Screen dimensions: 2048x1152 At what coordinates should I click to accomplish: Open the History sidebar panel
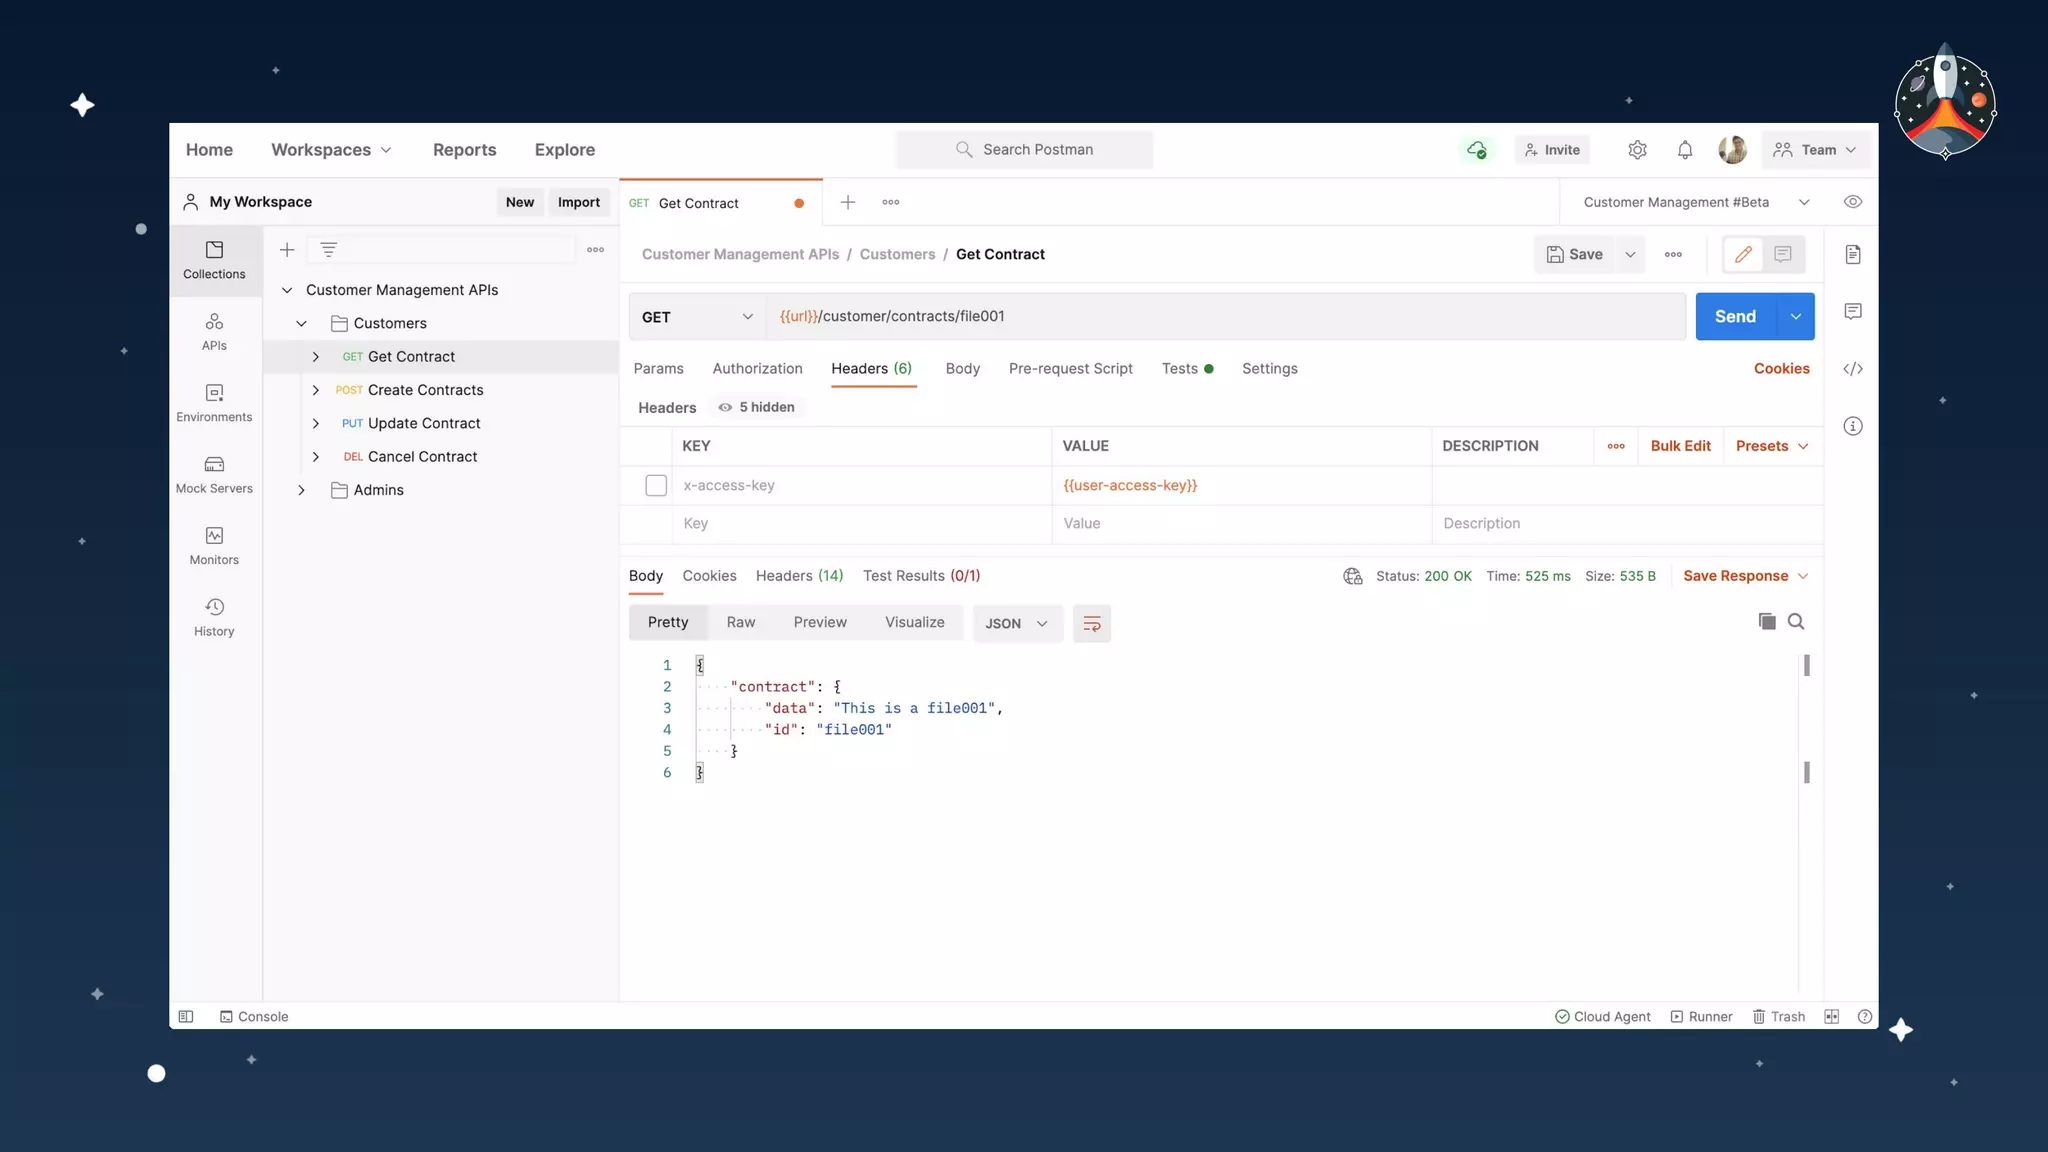(x=214, y=617)
